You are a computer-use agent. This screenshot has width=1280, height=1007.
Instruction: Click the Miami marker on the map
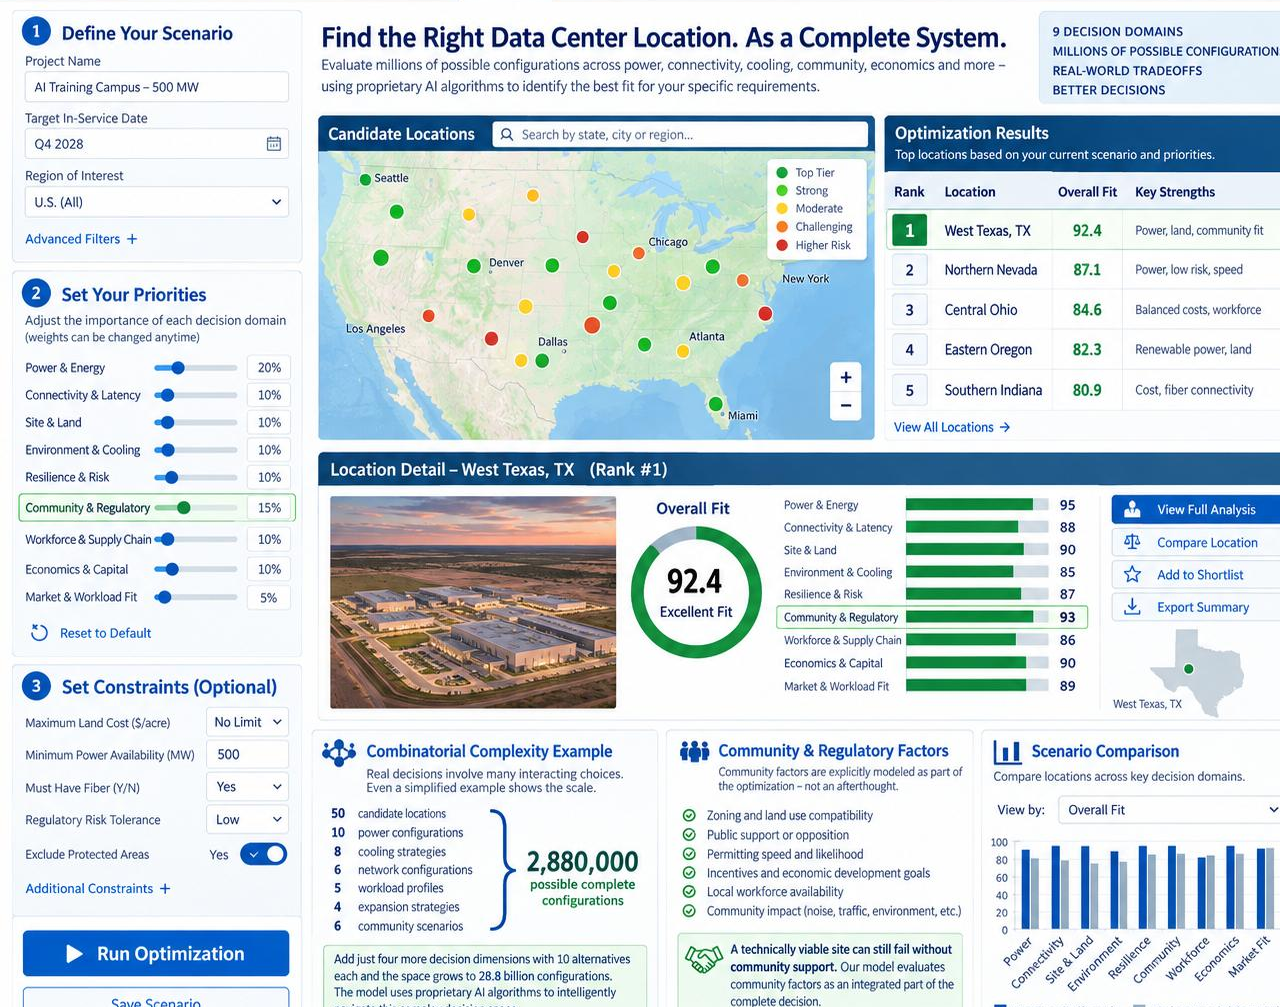click(715, 404)
